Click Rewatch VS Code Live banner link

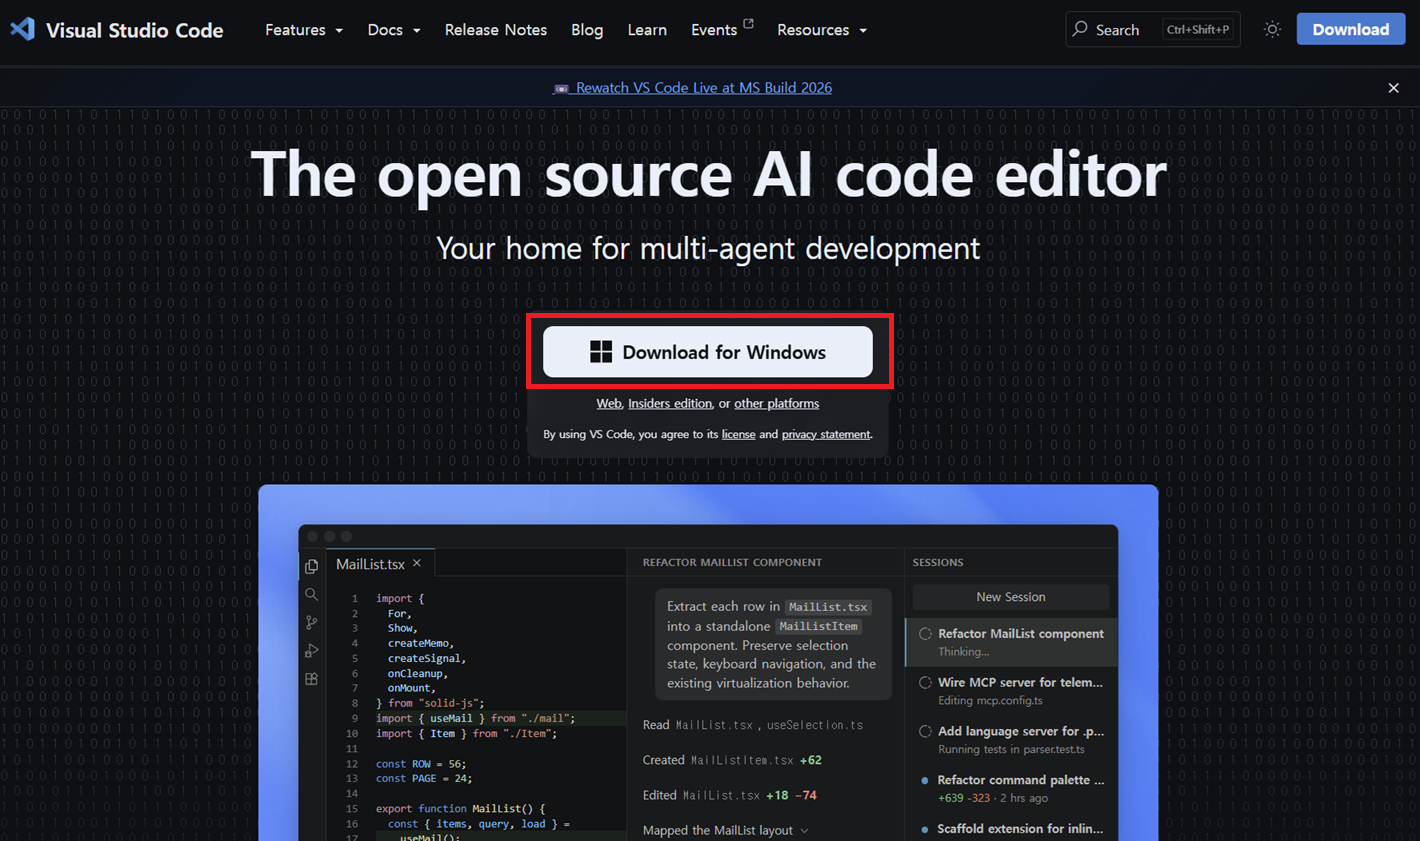pyautogui.click(x=704, y=88)
